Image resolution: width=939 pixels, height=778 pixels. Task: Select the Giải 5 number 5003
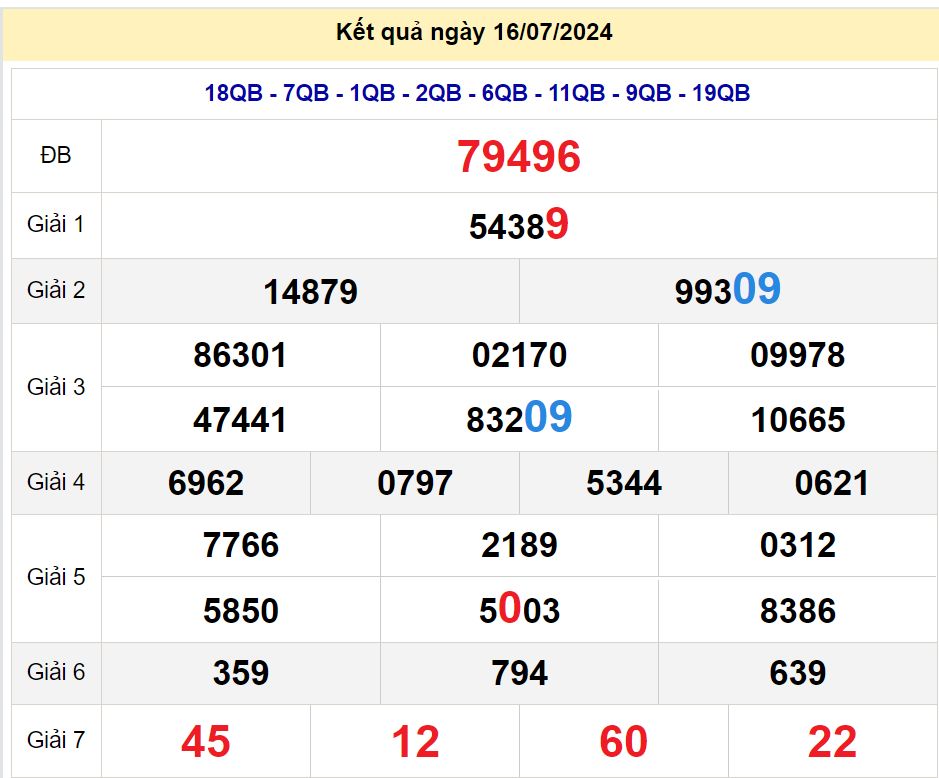pos(519,610)
